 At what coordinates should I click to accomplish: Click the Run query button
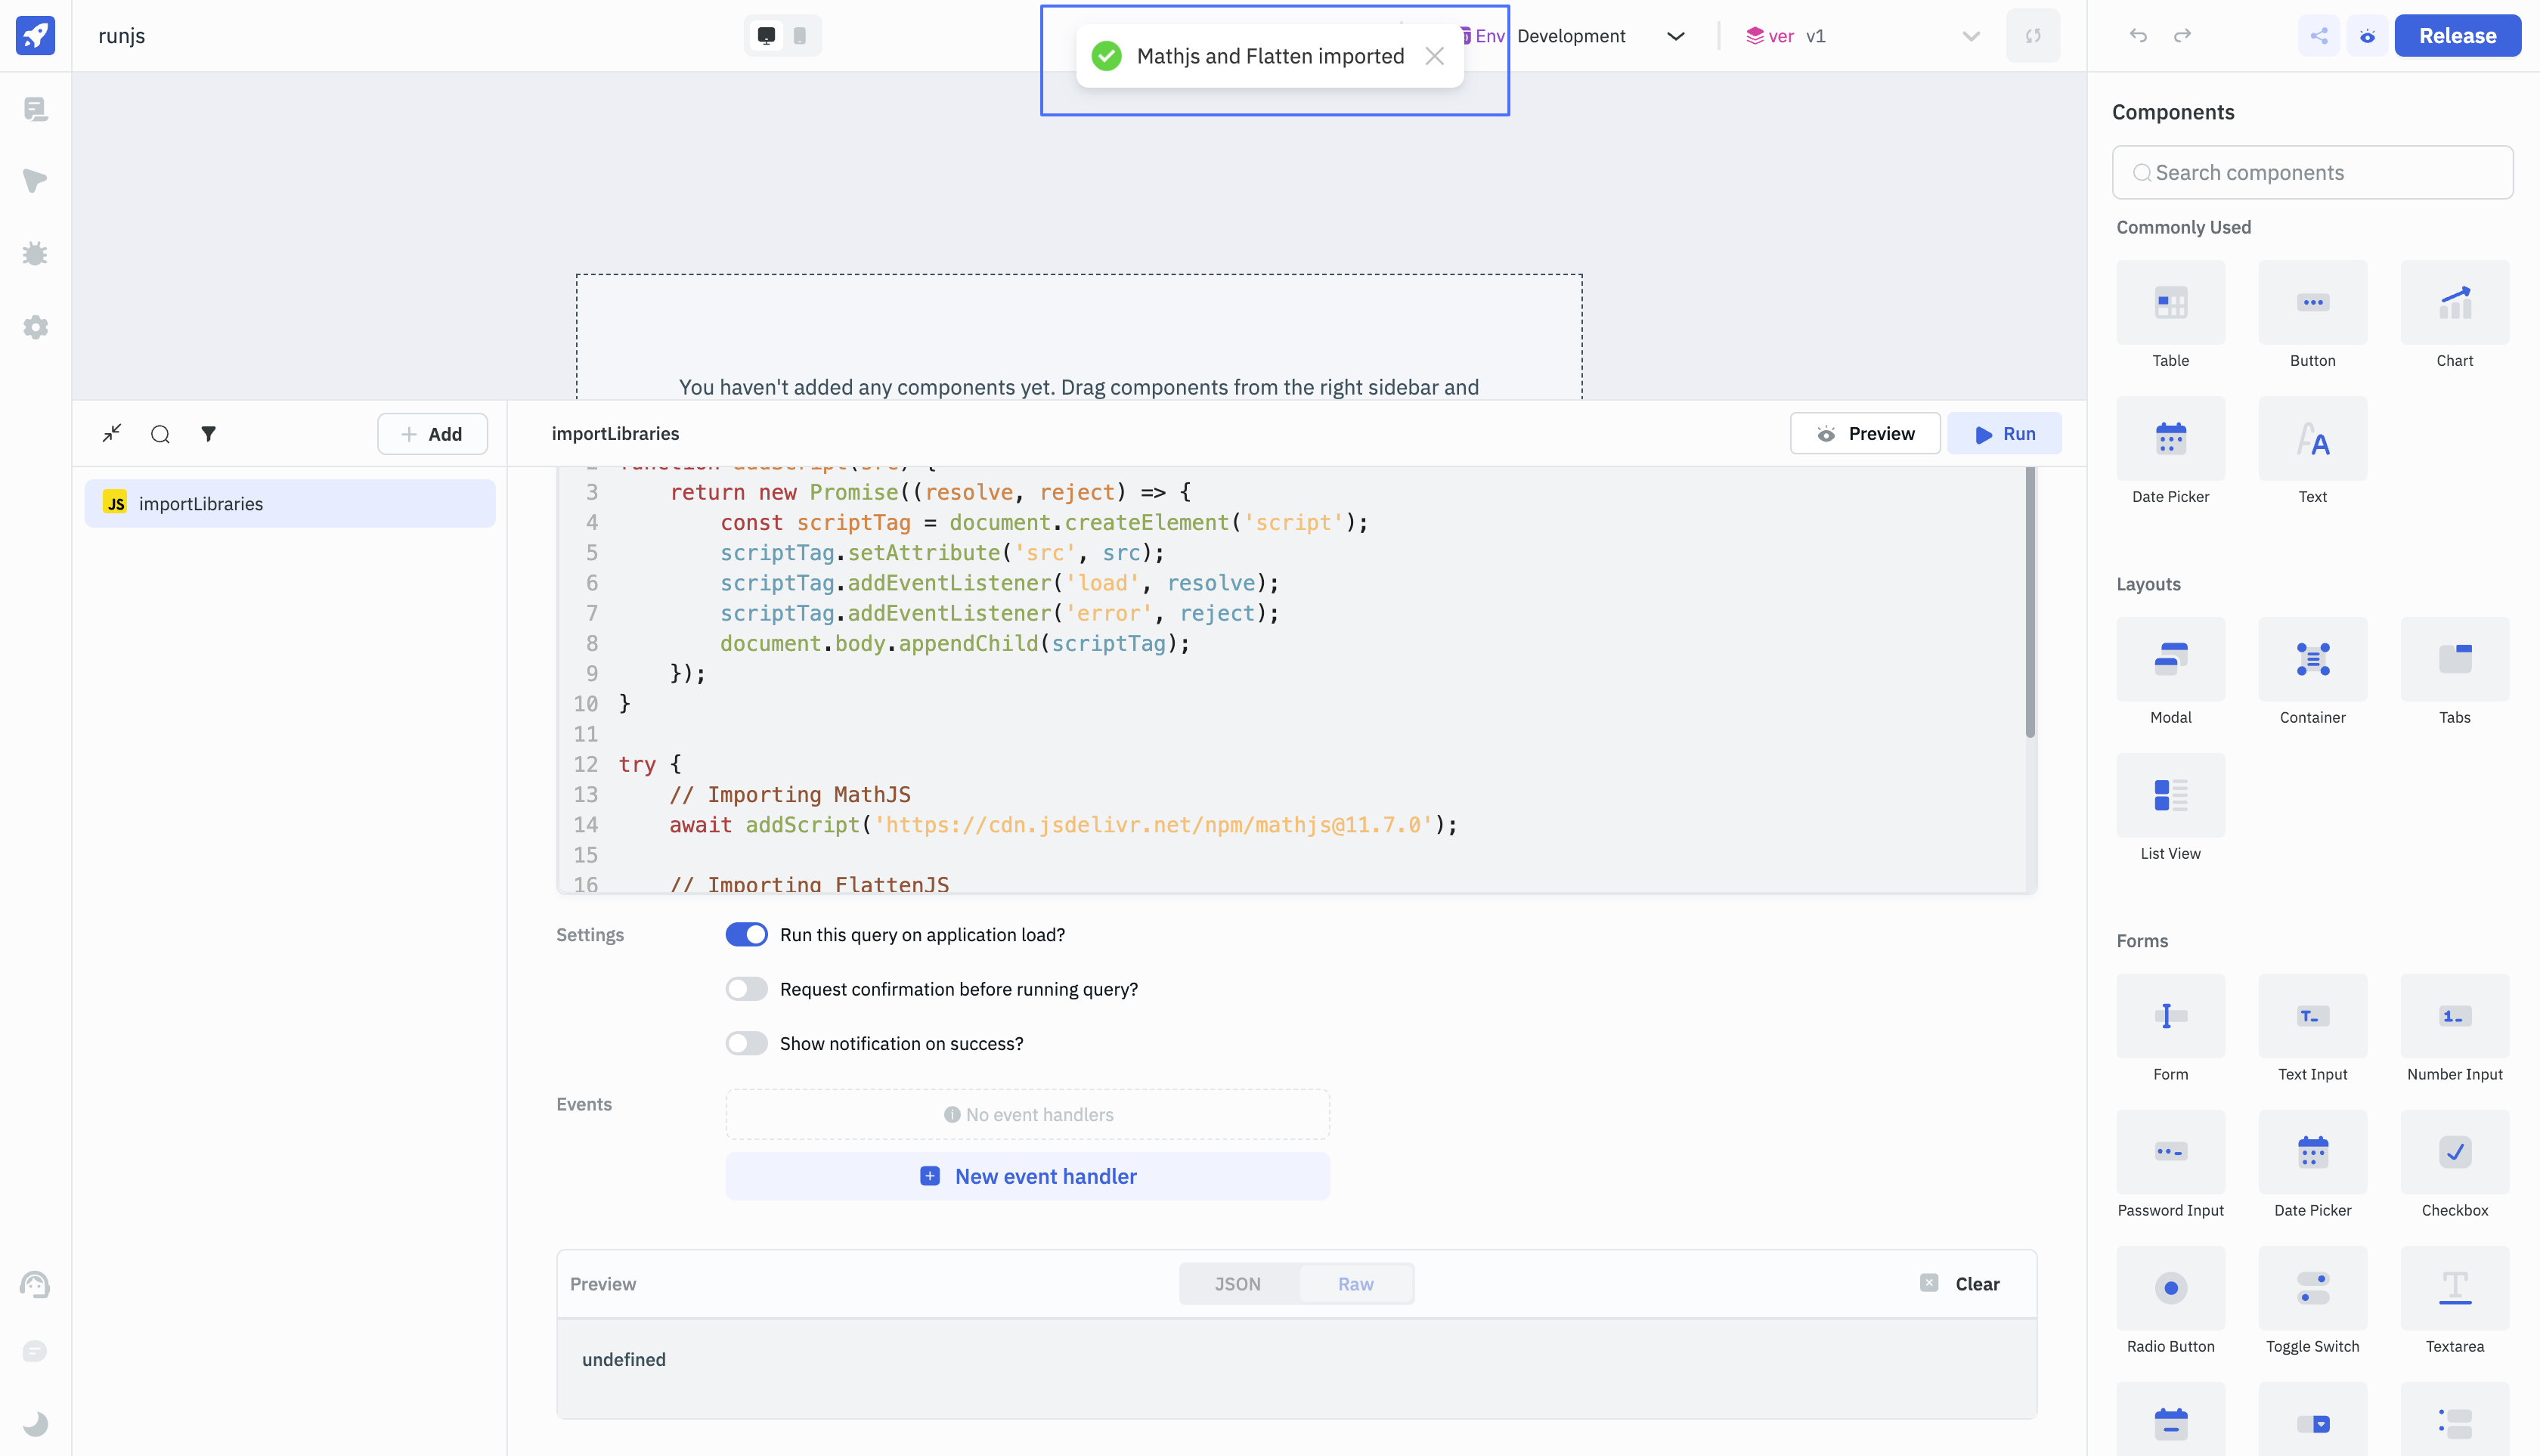click(x=2004, y=433)
